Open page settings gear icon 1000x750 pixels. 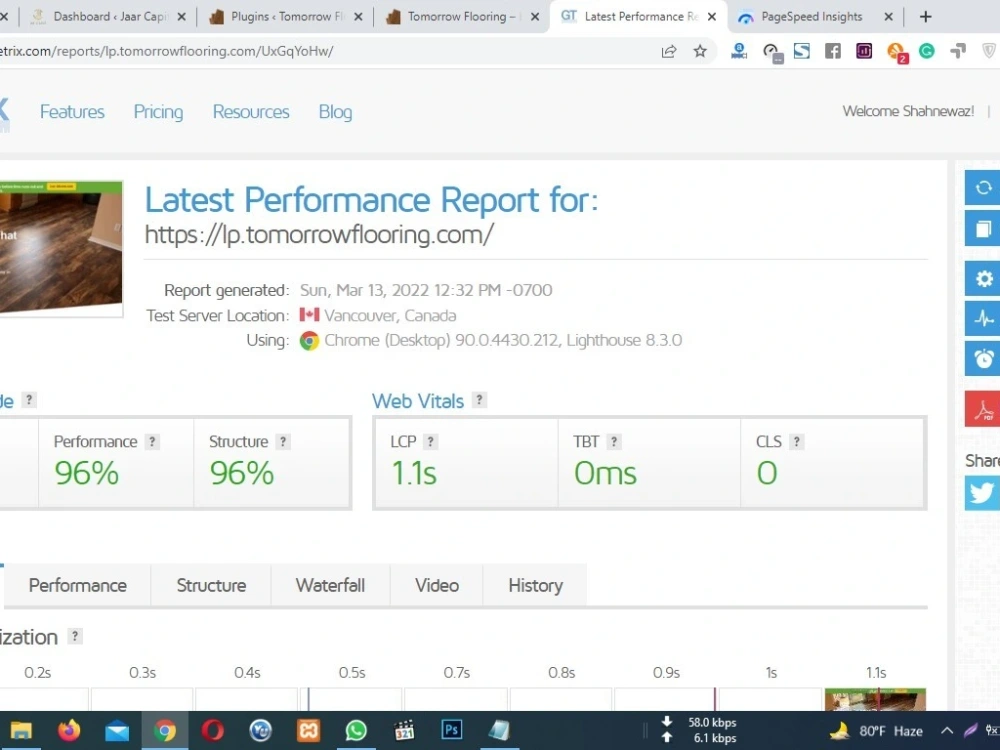pyautogui.click(x=983, y=278)
